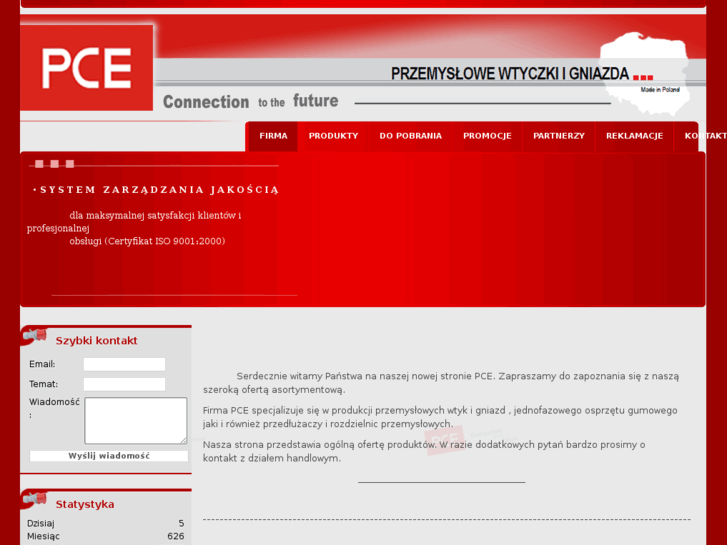
Task: Go to DO POBRANIA section
Action: pos(410,136)
